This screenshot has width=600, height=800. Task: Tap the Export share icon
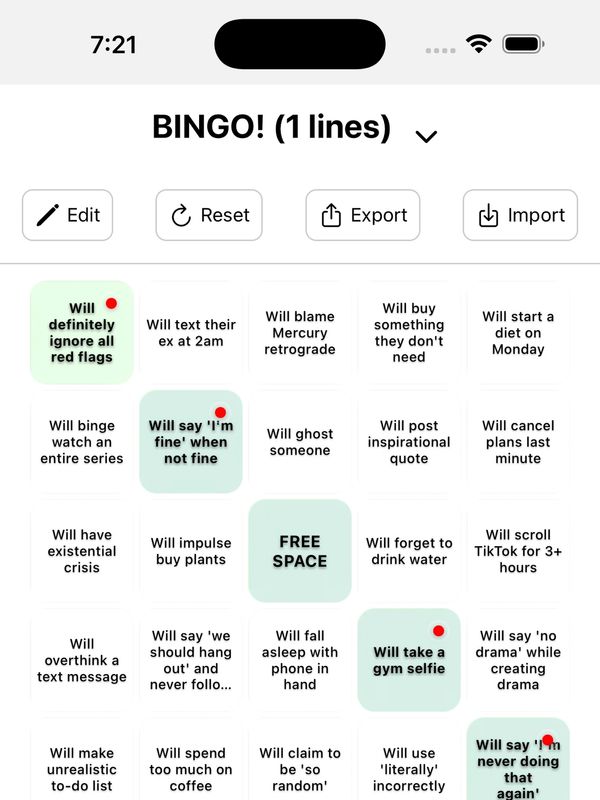pos(330,215)
